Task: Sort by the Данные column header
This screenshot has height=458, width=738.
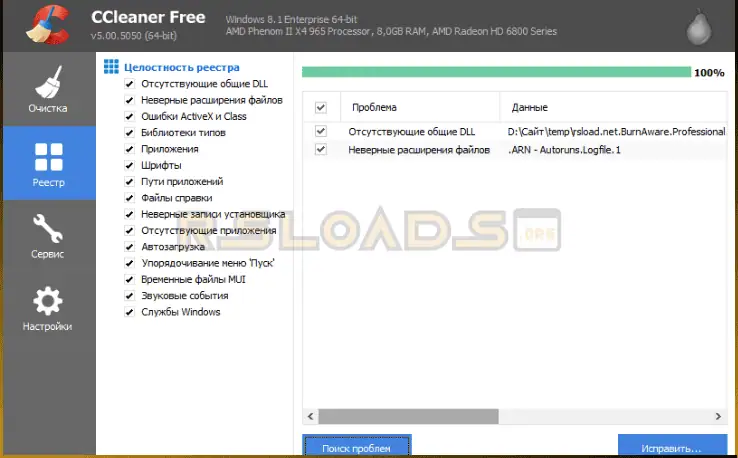Action: 614,107
